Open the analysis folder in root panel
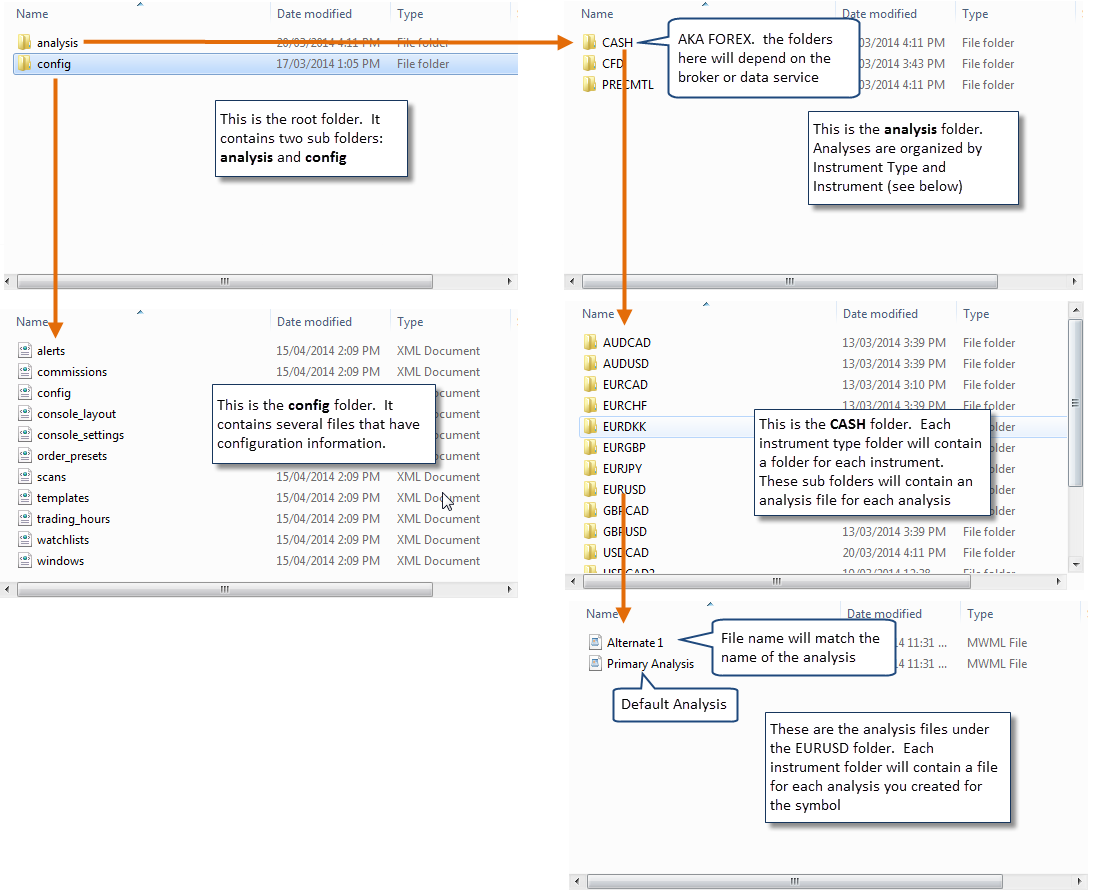 (57, 43)
